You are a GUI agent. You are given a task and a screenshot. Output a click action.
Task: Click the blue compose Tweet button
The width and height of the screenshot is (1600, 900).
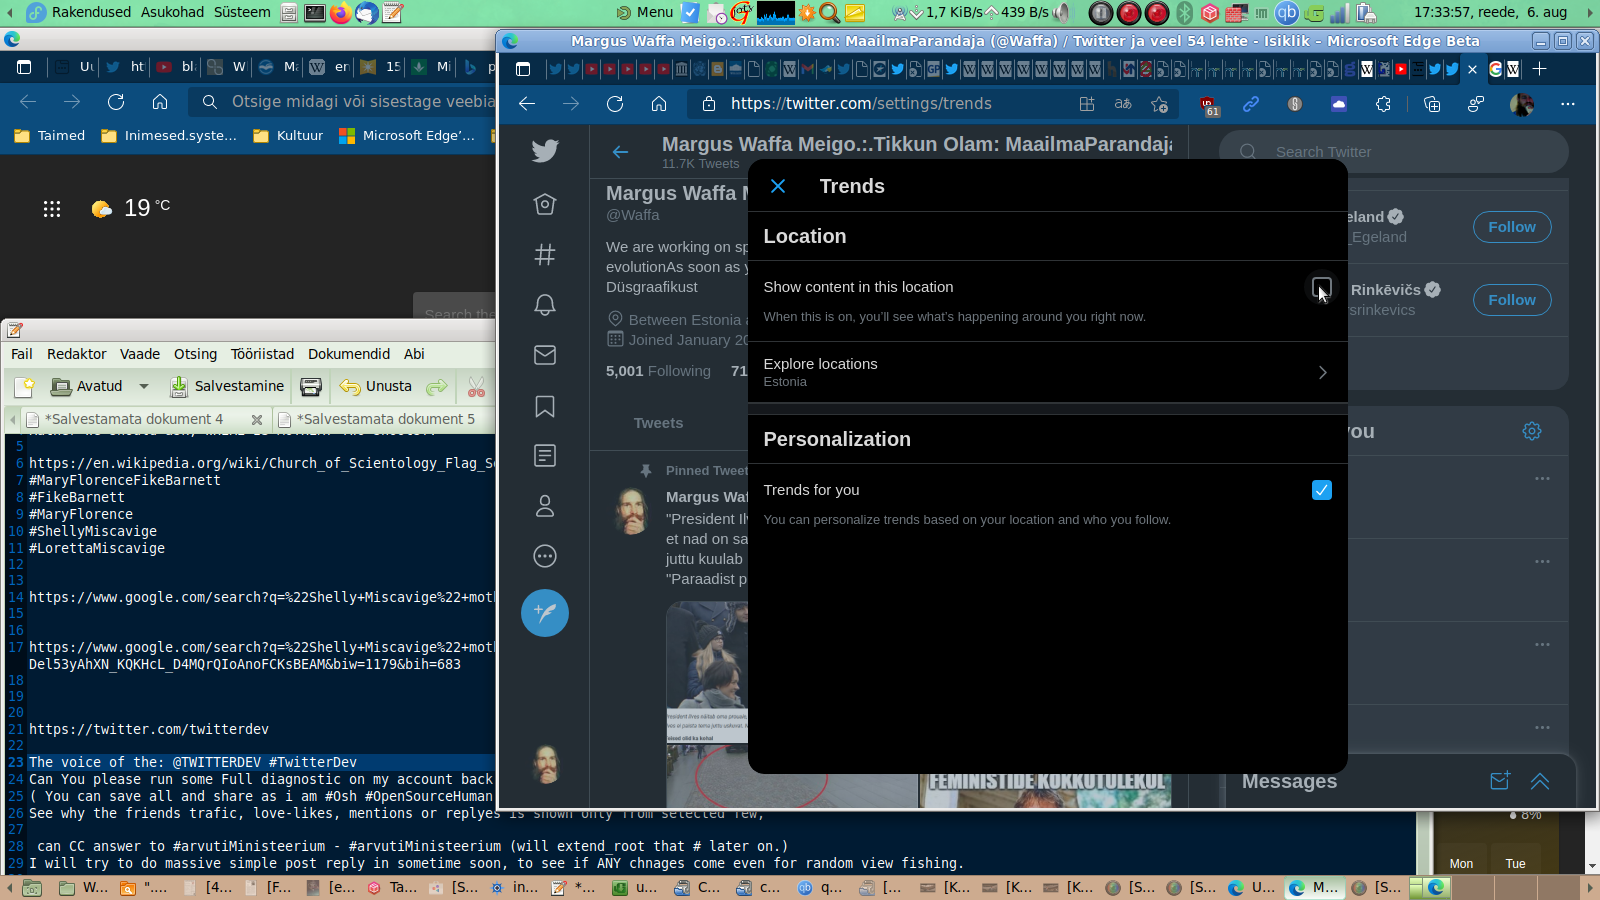click(x=545, y=613)
